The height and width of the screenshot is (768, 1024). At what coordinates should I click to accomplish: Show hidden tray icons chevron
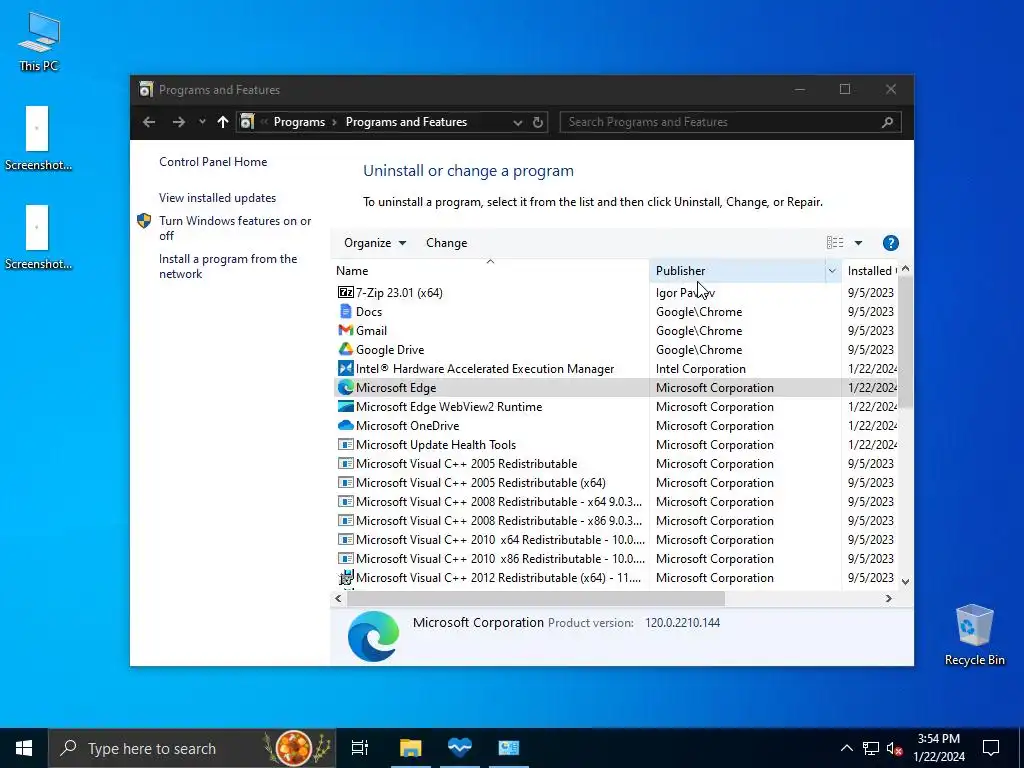pyautogui.click(x=846, y=748)
